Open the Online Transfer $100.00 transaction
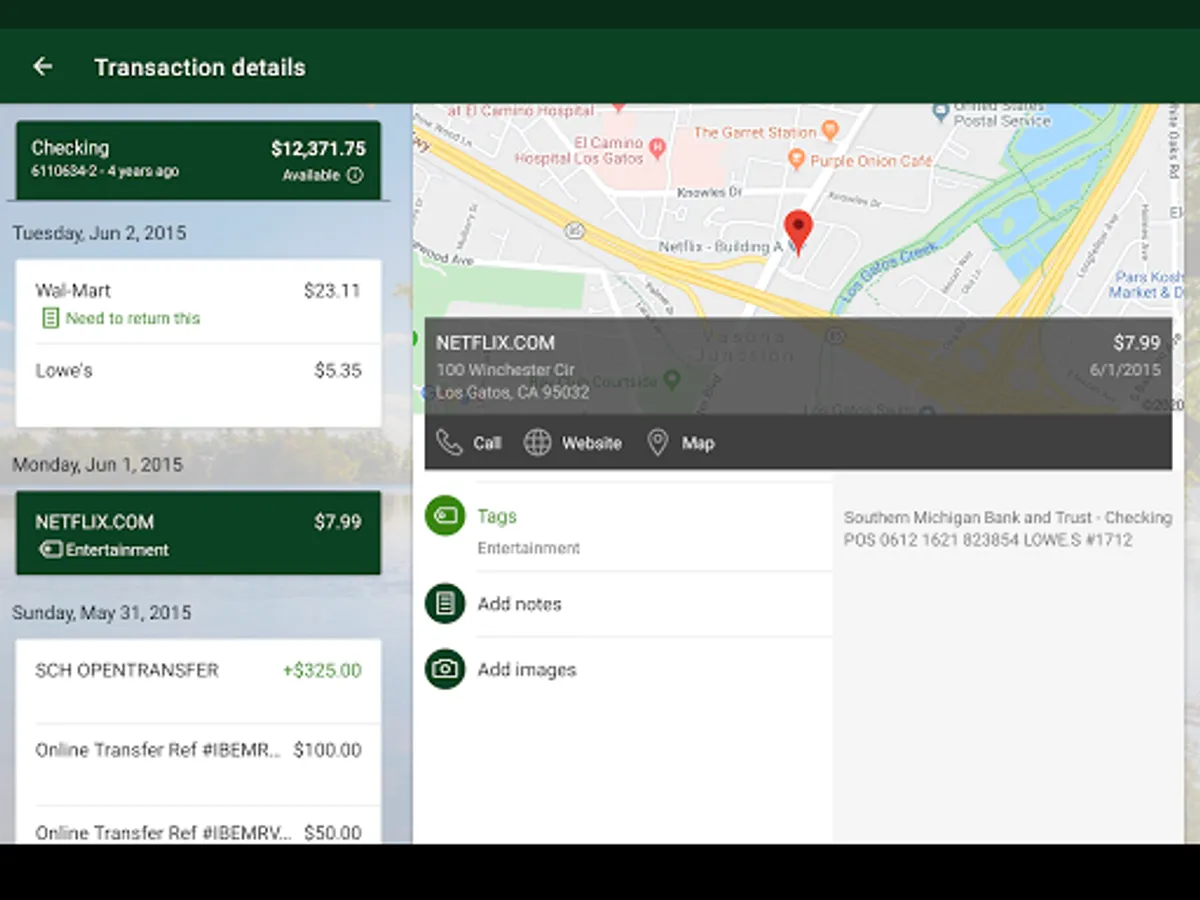Screen dimensions: 1200x900 [x=198, y=764]
